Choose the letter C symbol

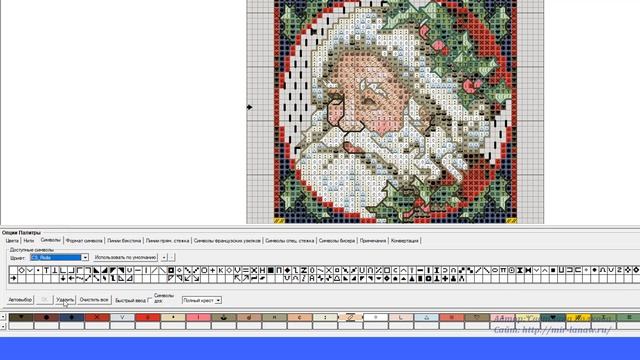pos(396,270)
